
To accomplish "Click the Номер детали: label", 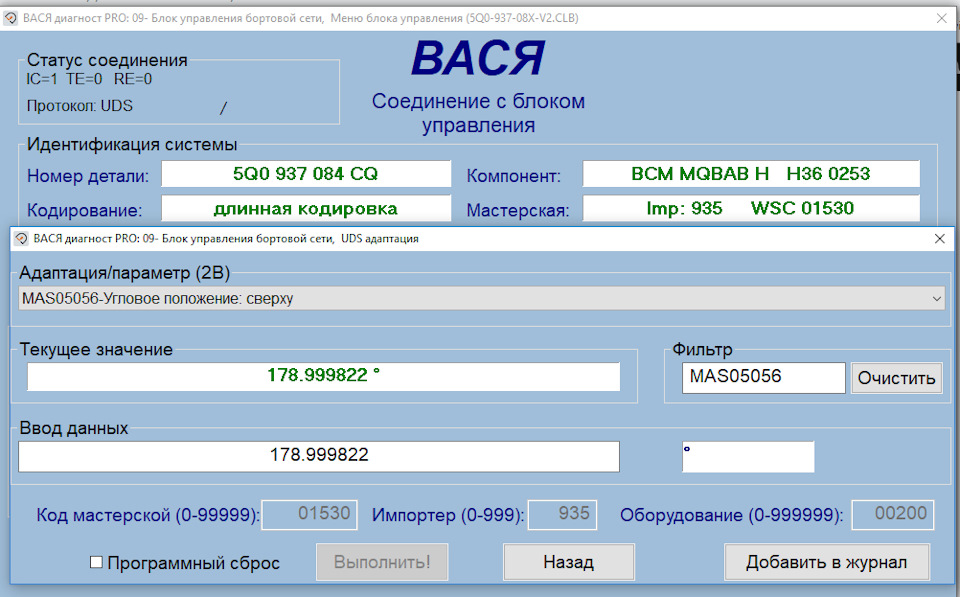I will pyautogui.click(x=88, y=176).
